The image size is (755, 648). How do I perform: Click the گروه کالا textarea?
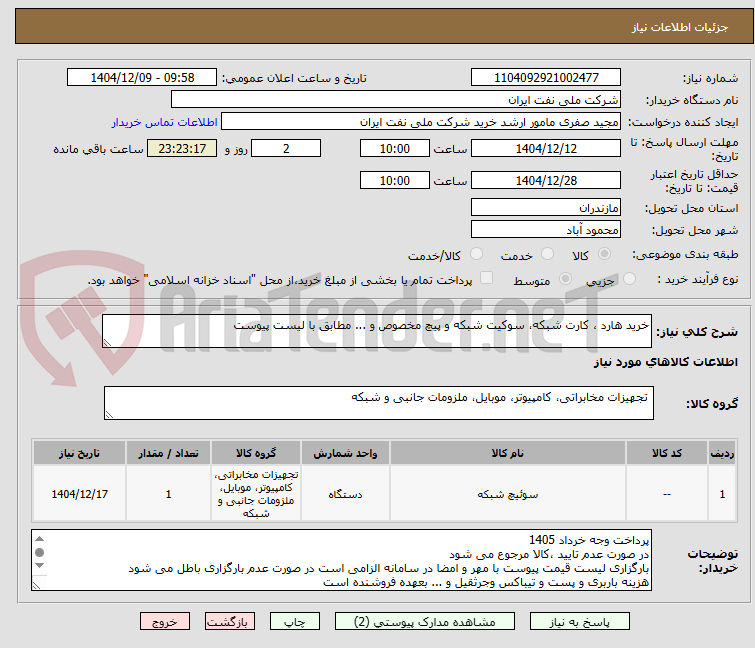(x=378, y=402)
